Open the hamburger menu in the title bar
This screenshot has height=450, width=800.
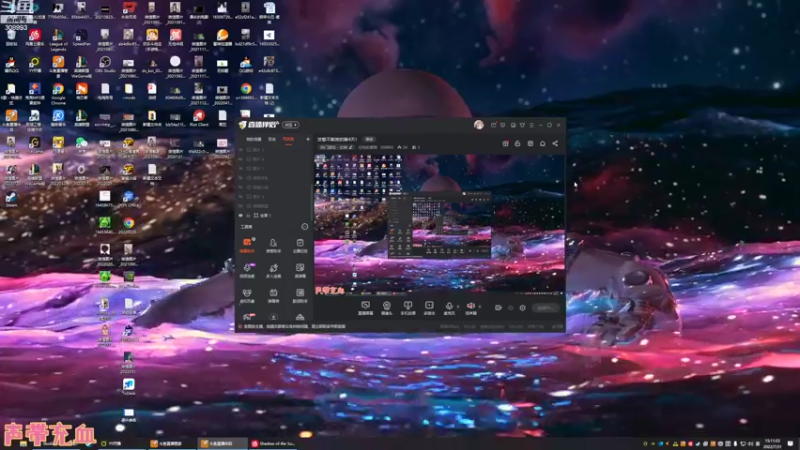532,125
